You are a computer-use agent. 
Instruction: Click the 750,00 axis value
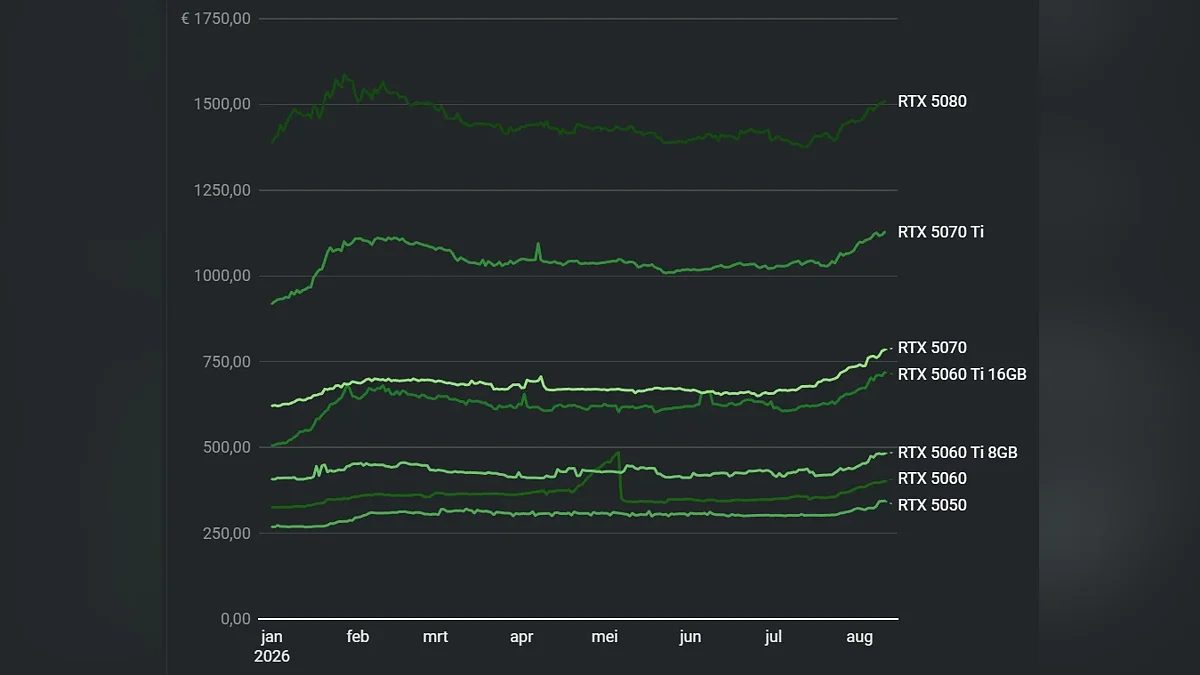click(x=226, y=361)
